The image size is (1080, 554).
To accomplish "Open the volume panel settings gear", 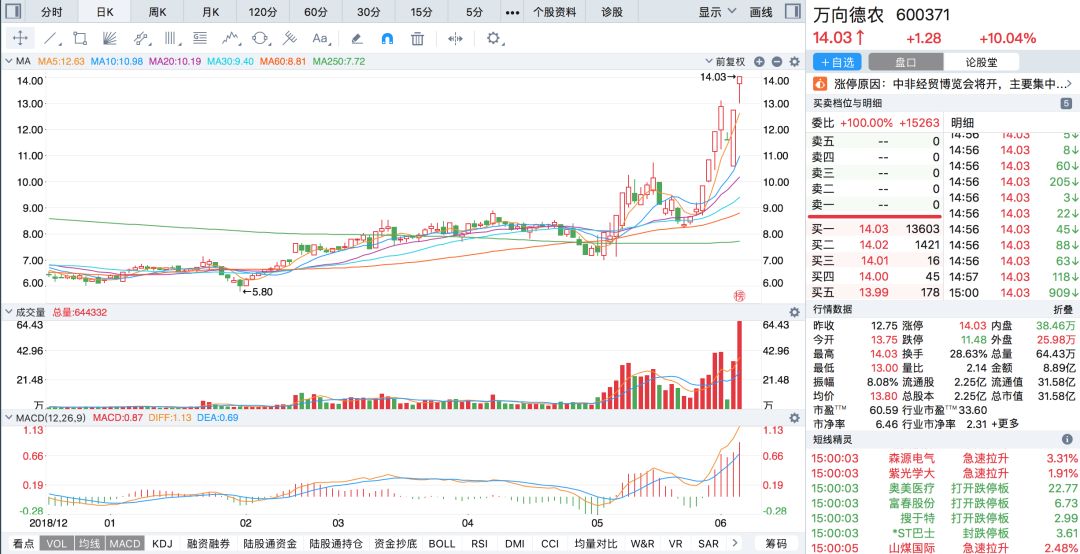I will tap(794, 312).
